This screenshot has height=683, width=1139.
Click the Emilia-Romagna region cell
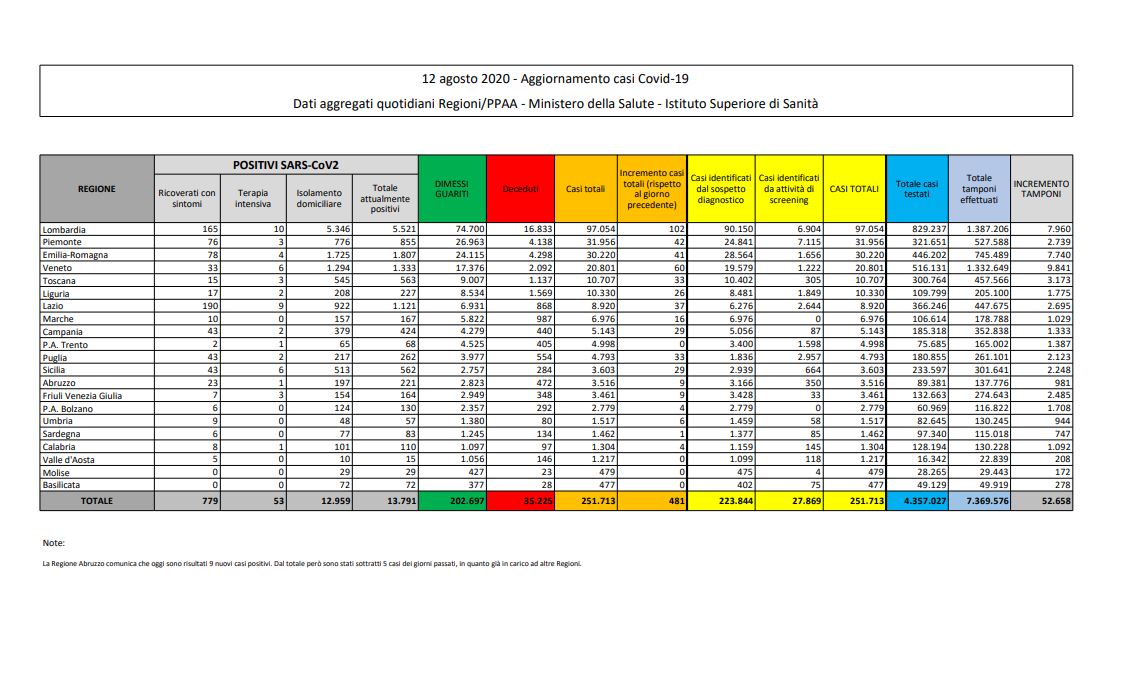(x=76, y=254)
